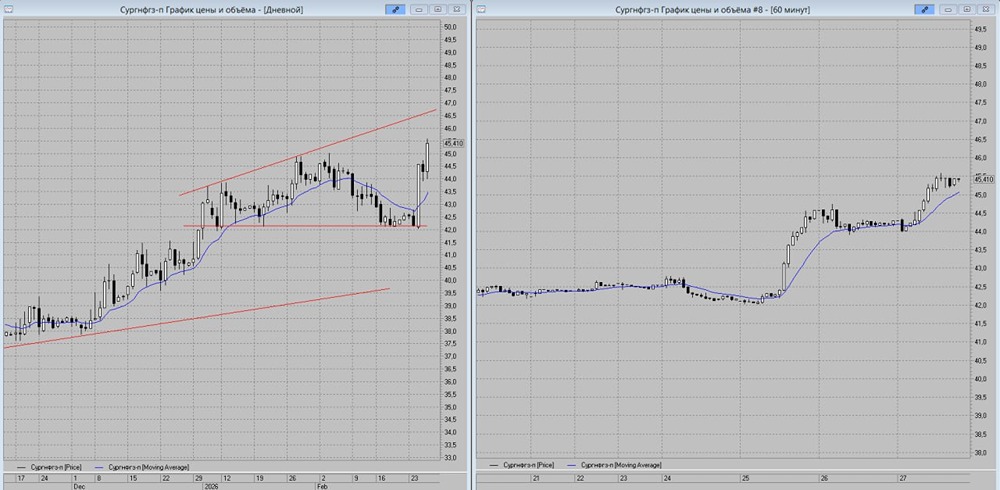Open the system menu icon of the Дневной chart window
1000x490 pixels.
click(8, 9)
